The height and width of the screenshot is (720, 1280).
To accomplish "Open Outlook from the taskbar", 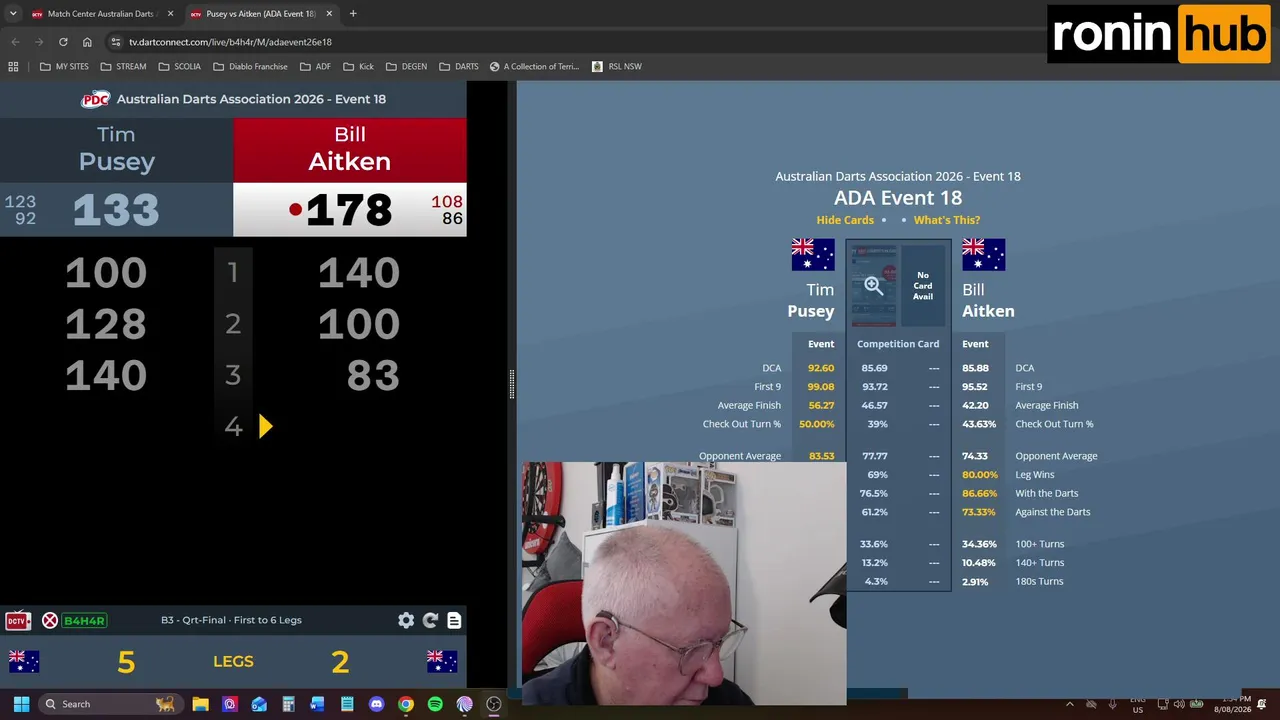I will (x=259, y=704).
